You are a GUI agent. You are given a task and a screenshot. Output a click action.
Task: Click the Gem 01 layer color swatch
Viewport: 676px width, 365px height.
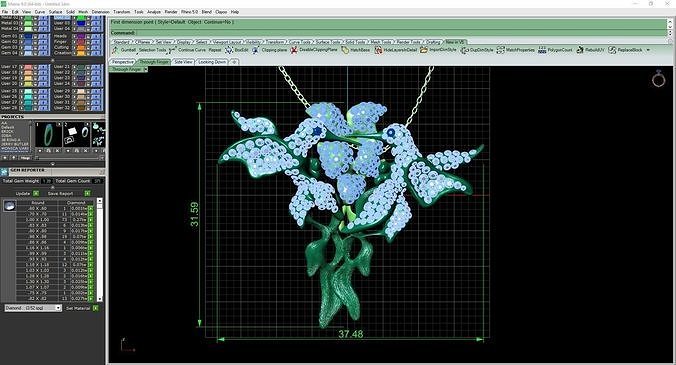pos(28,37)
